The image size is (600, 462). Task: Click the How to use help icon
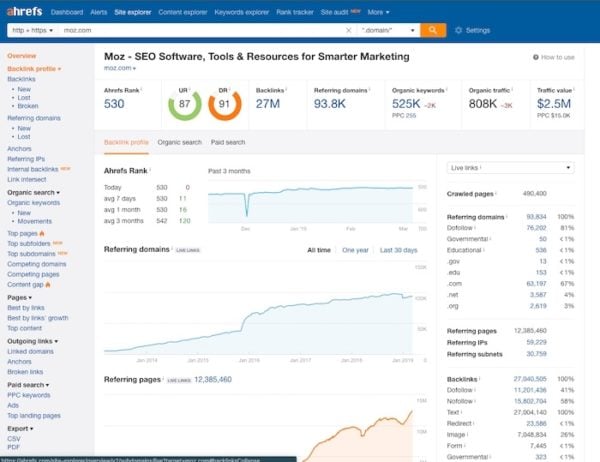[536, 58]
